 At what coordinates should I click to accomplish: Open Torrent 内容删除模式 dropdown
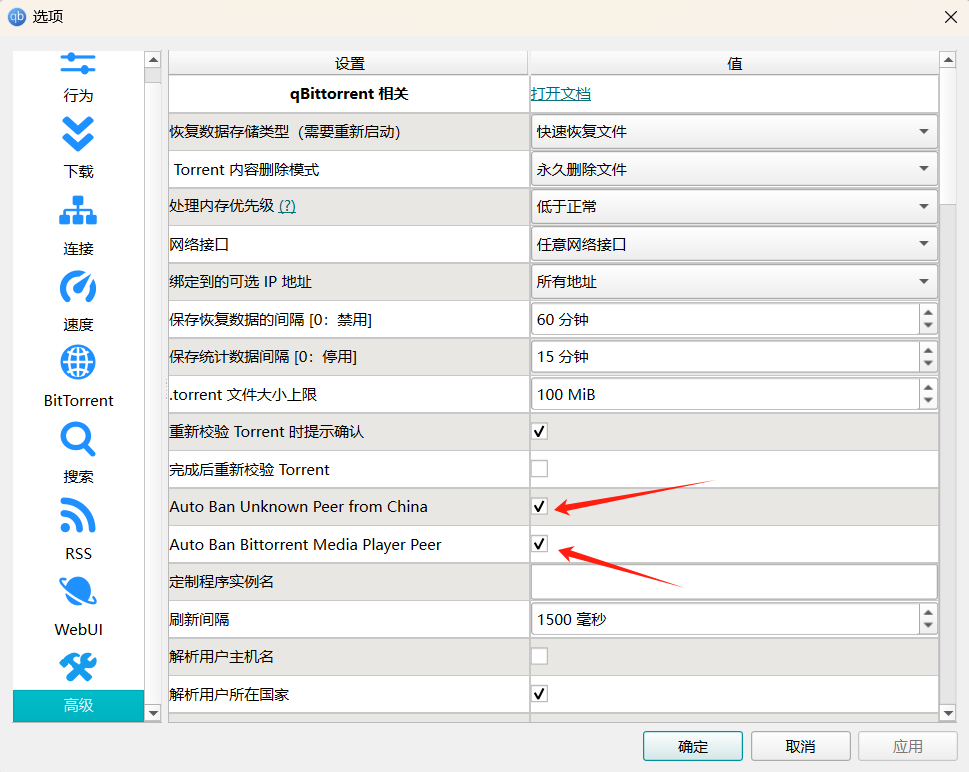tap(734, 169)
